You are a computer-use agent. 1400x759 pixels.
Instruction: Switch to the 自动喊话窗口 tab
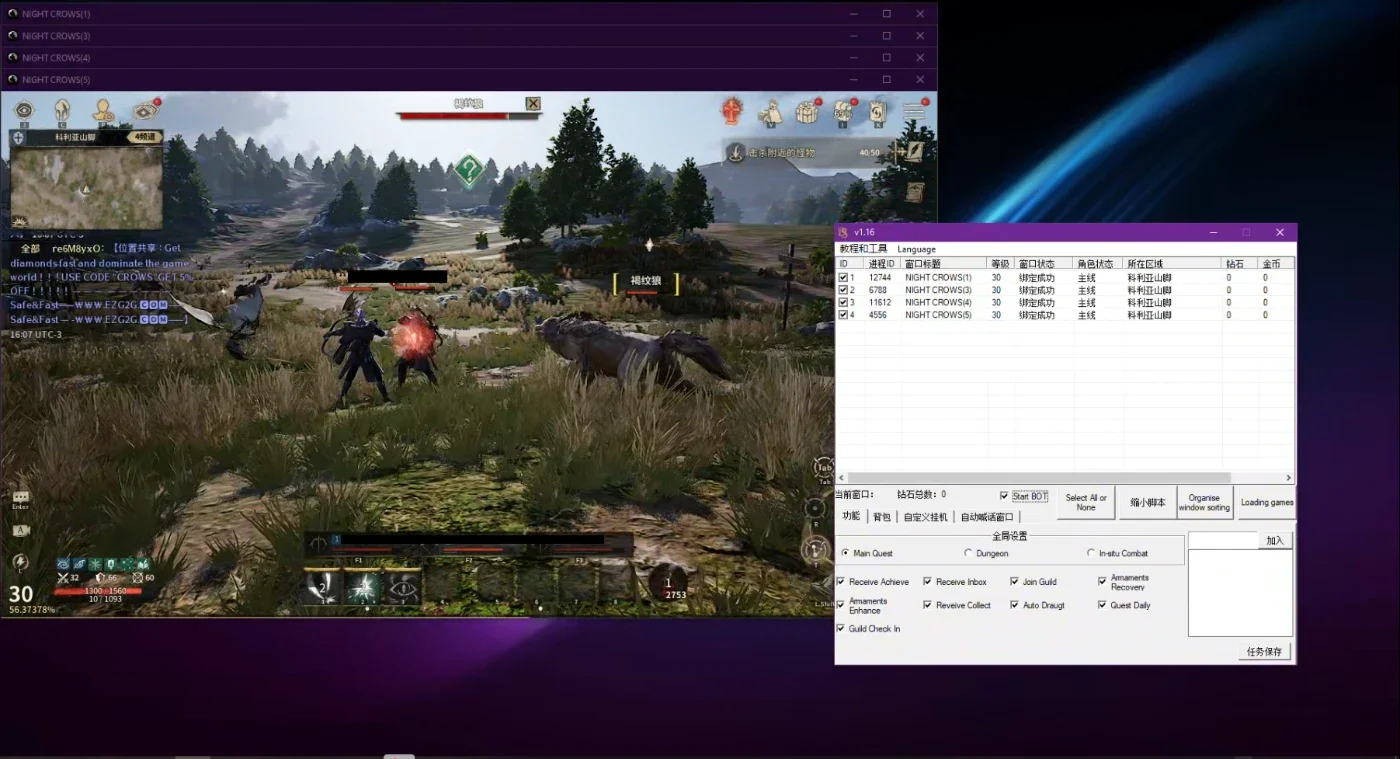pyautogui.click(x=987, y=517)
